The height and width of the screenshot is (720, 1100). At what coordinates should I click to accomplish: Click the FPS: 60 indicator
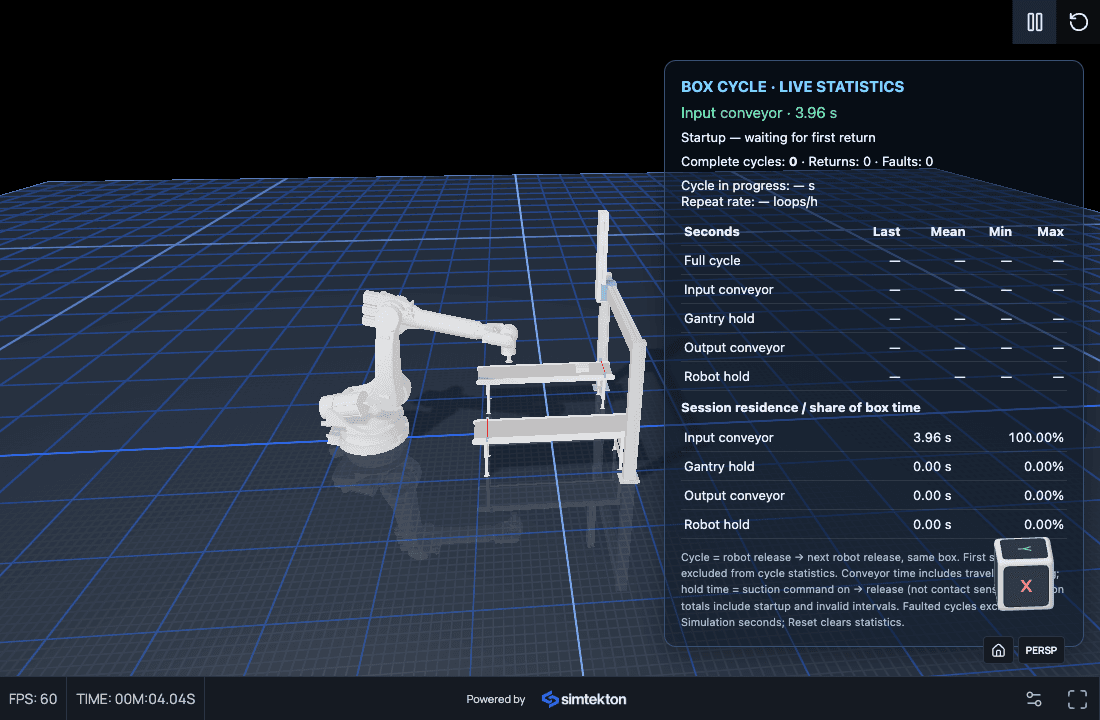pos(33,699)
